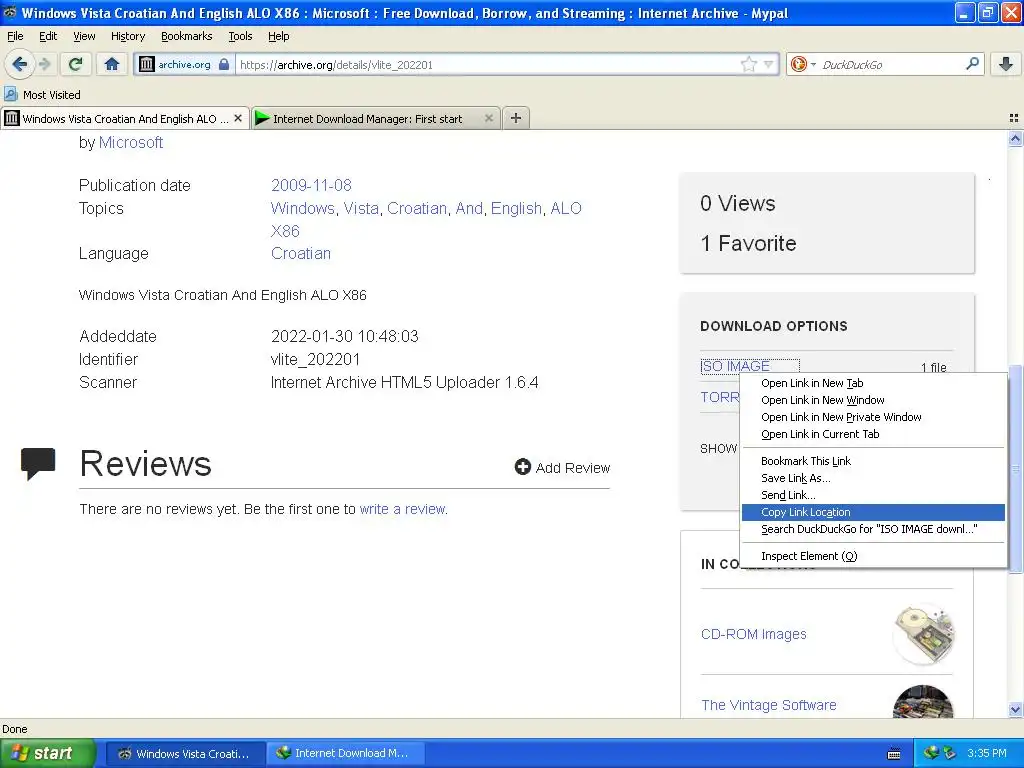Open the DuckDuckGo search engine selector
The image size is (1024, 768).
[x=803, y=64]
